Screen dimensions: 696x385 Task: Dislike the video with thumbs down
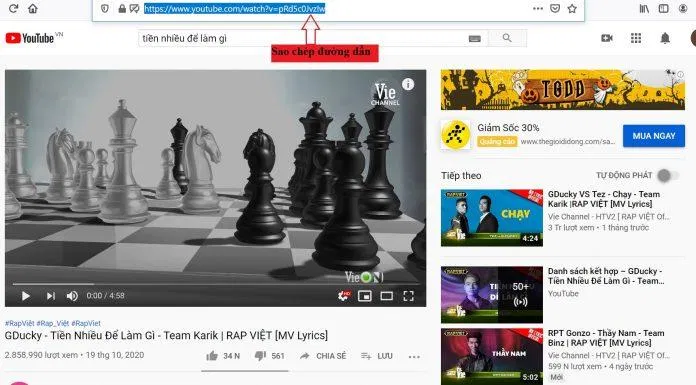tap(269, 356)
